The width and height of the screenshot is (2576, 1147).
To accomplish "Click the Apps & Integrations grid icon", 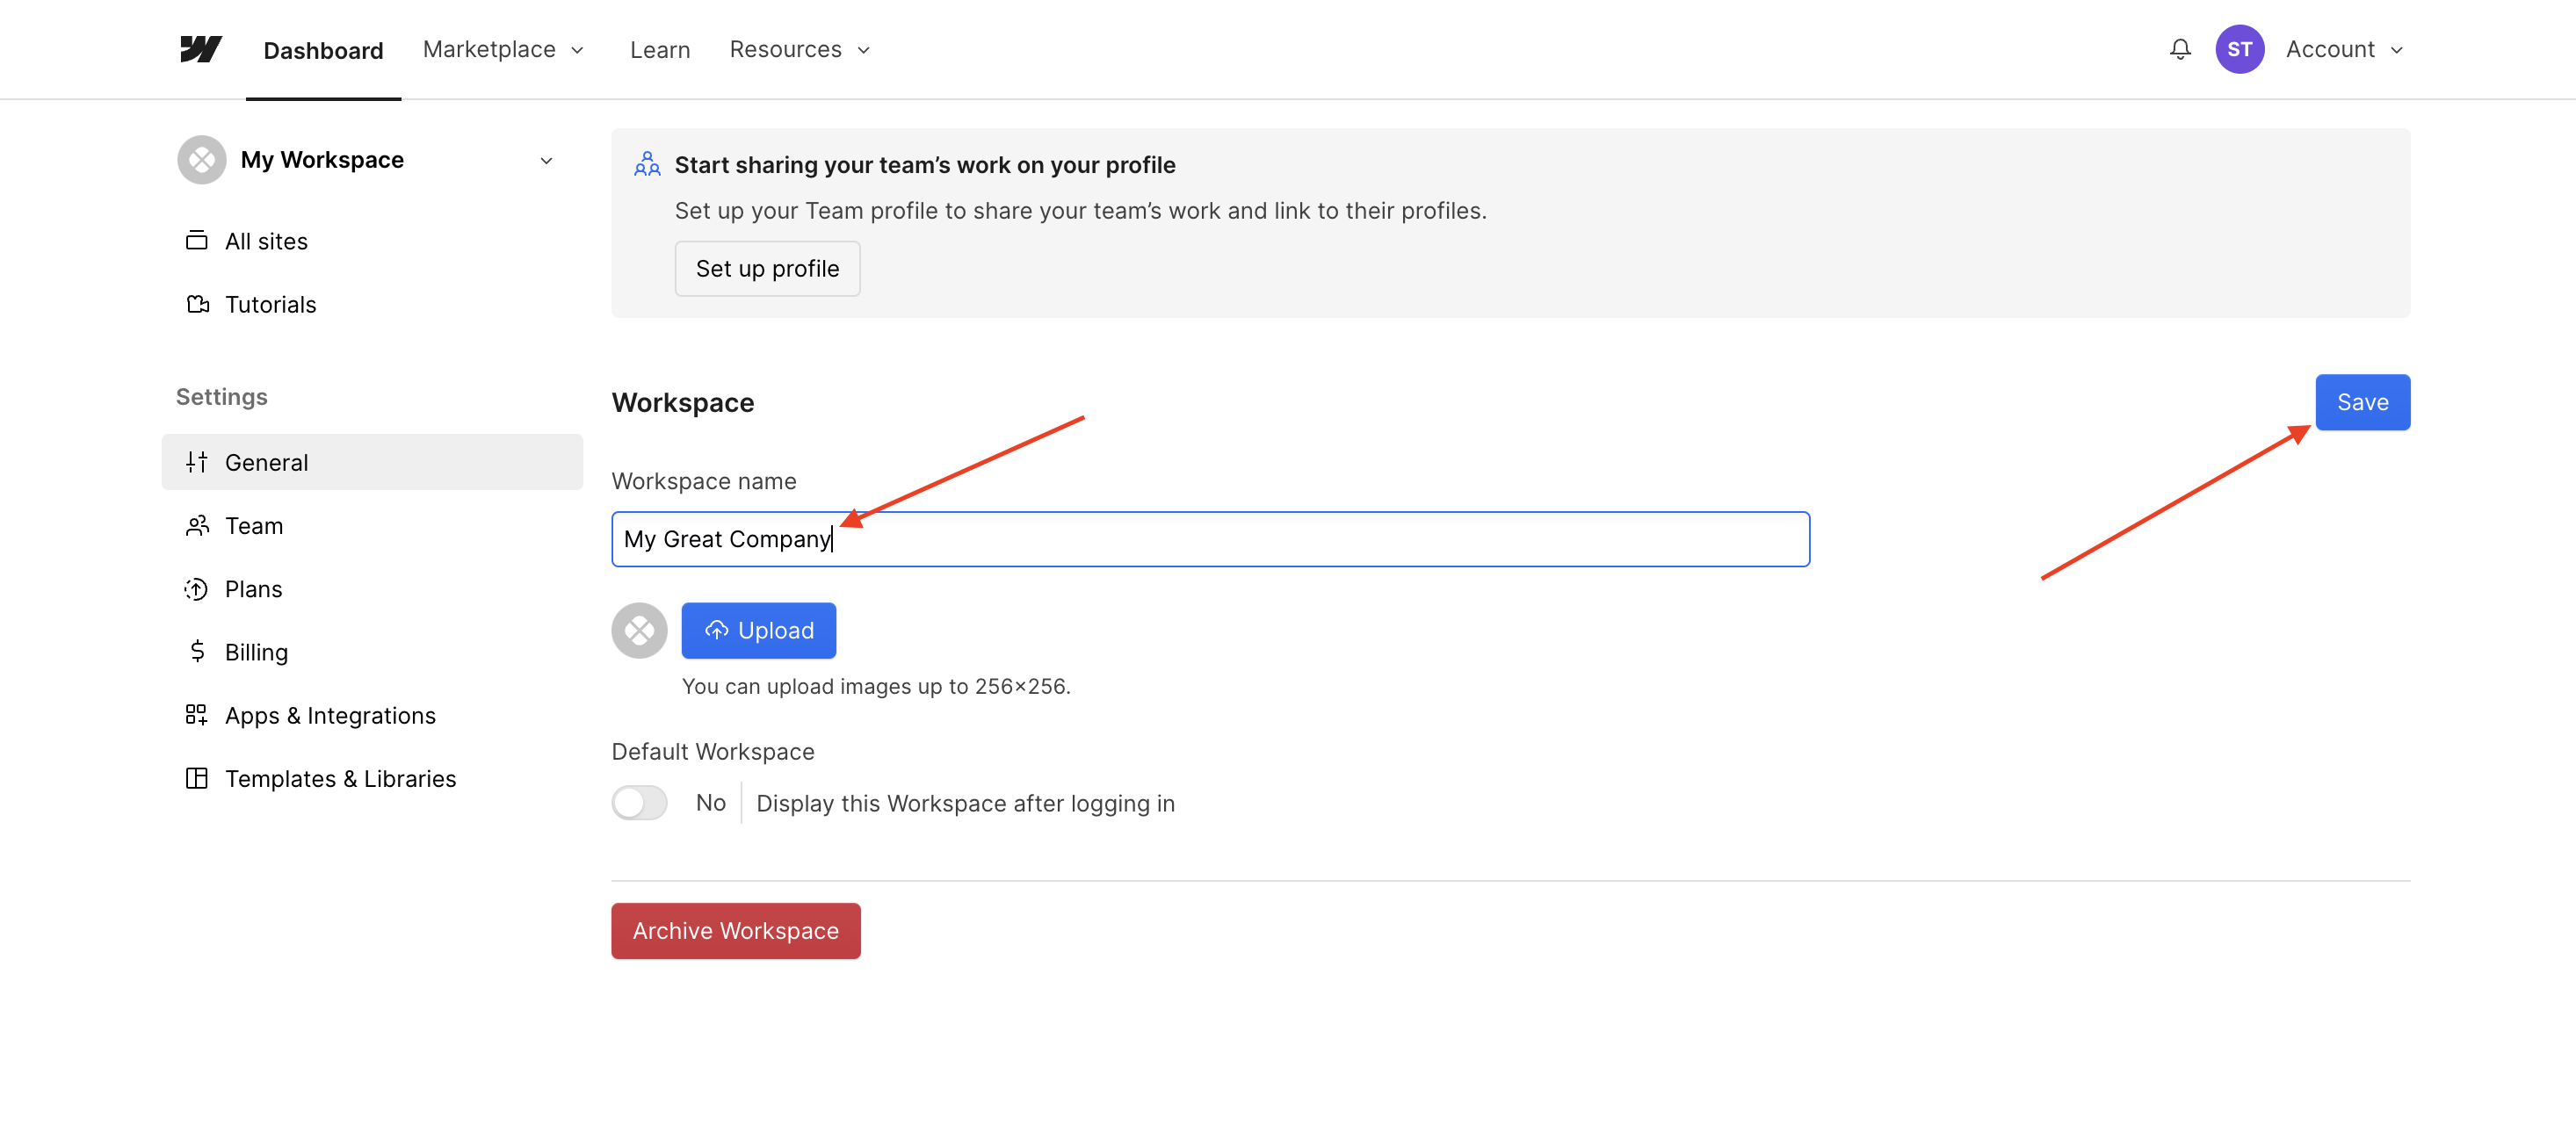I will pos(197,715).
